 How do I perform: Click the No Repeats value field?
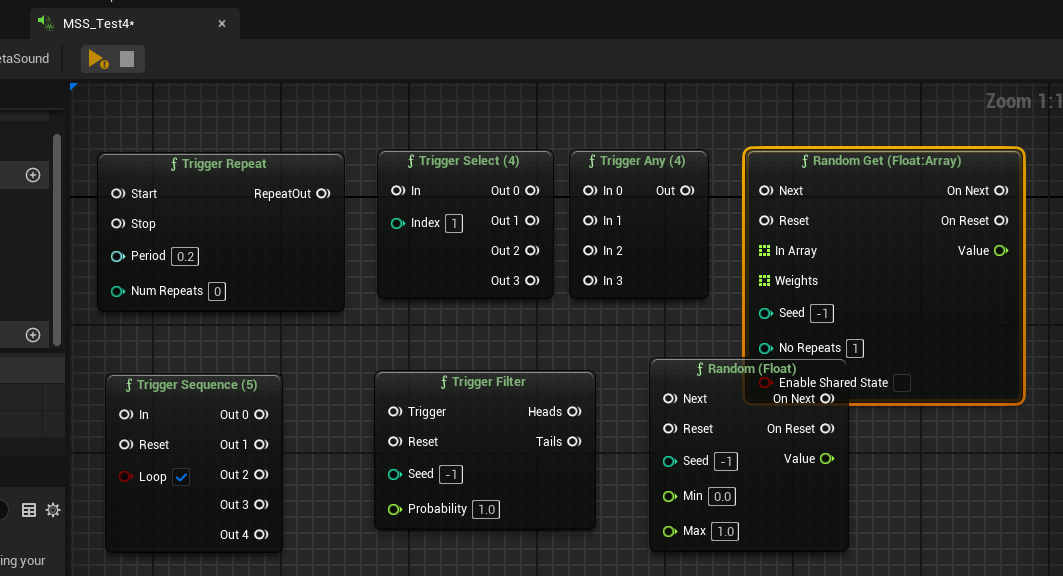coord(855,348)
